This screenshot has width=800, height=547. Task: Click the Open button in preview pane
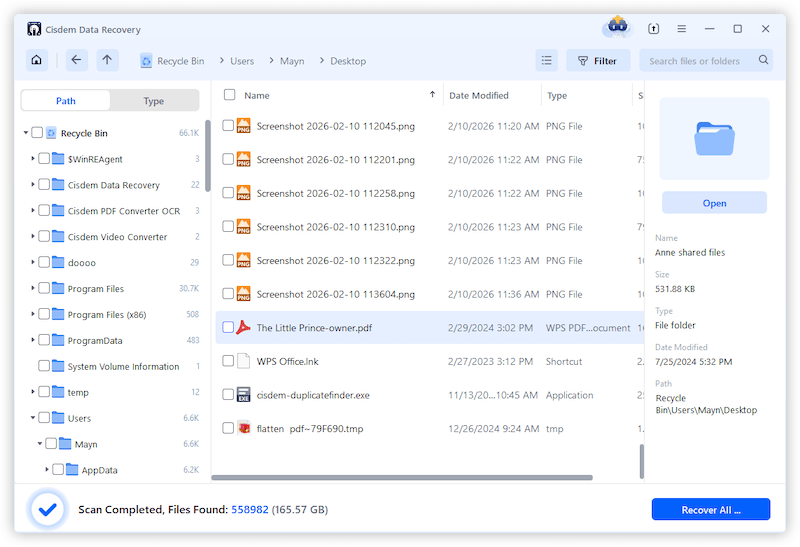click(714, 203)
